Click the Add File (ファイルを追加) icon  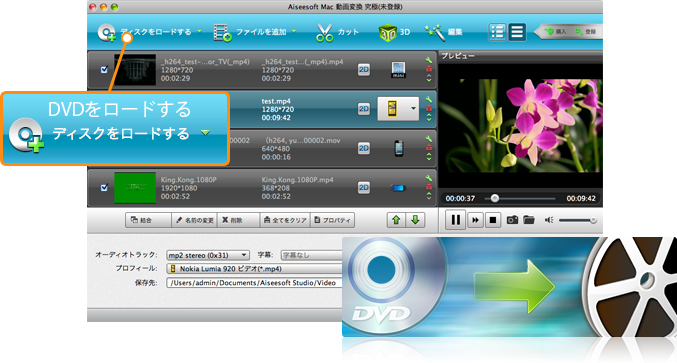[223, 33]
